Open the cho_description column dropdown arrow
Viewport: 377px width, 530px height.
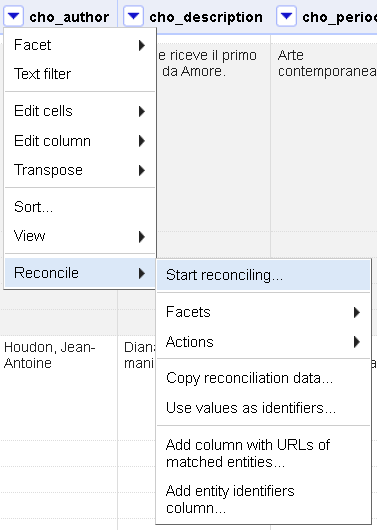(x=133, y=16)
